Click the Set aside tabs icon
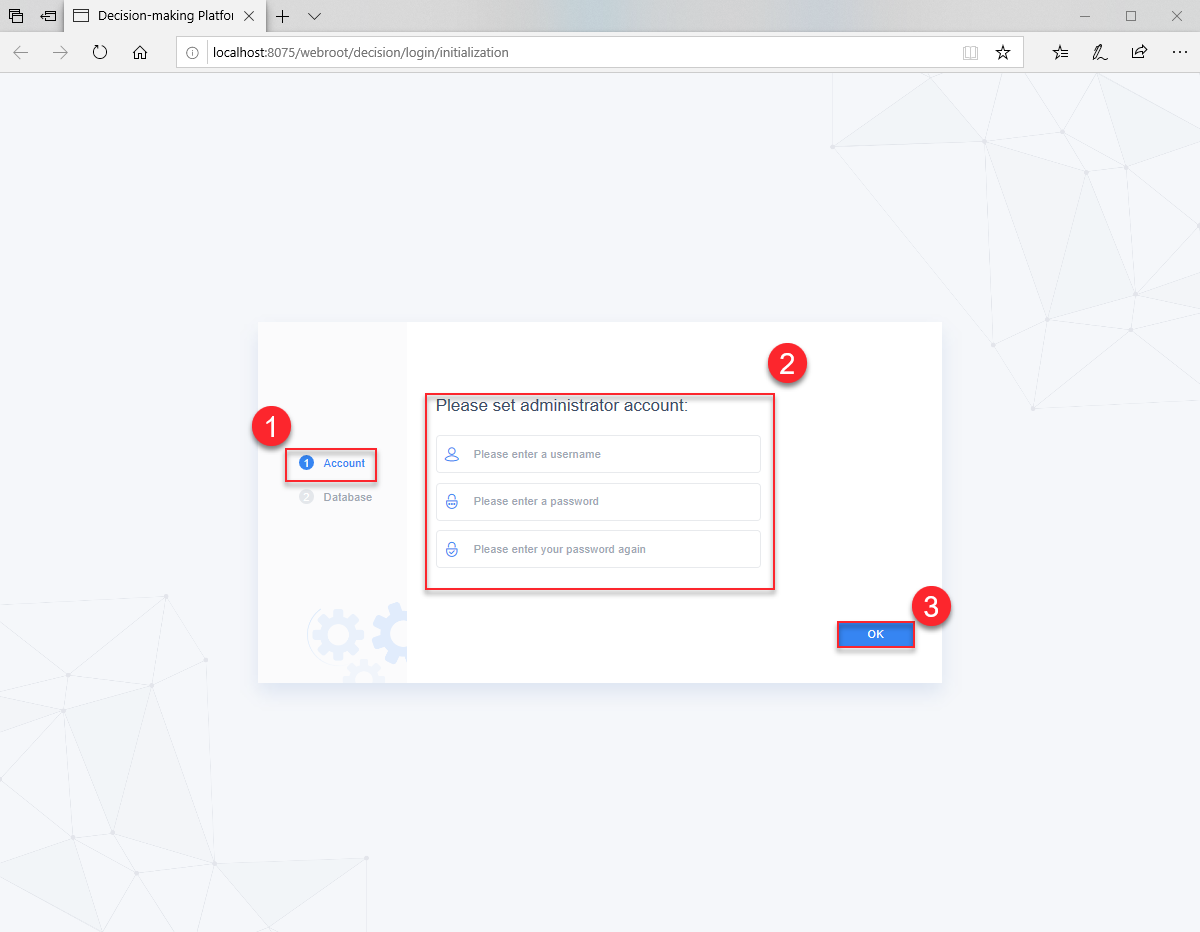Screen dimensions: 1200x932 (x=14, y=16)
